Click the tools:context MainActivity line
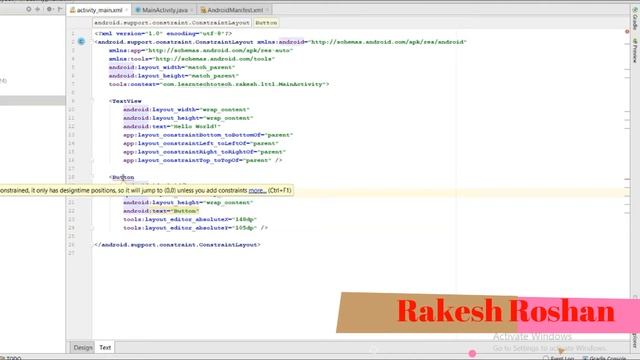640x360 pixels. pyautogui.click(x=219, y=84)
